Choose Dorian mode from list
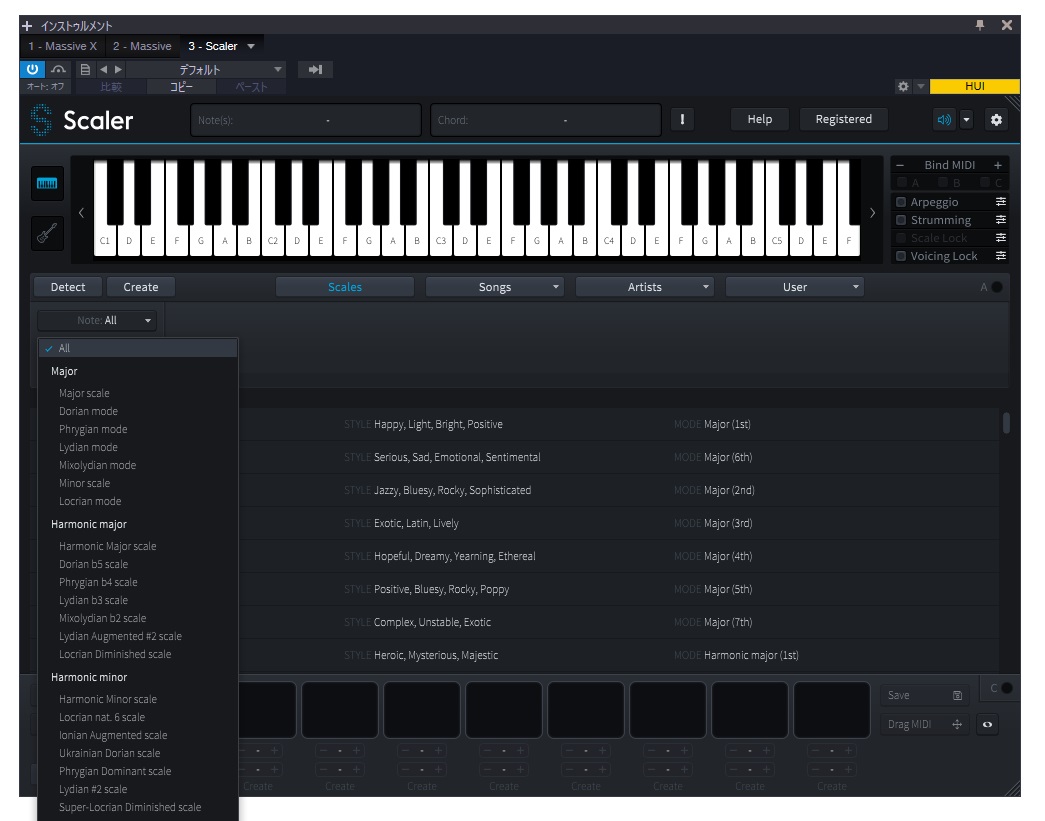 coord(88,411)
